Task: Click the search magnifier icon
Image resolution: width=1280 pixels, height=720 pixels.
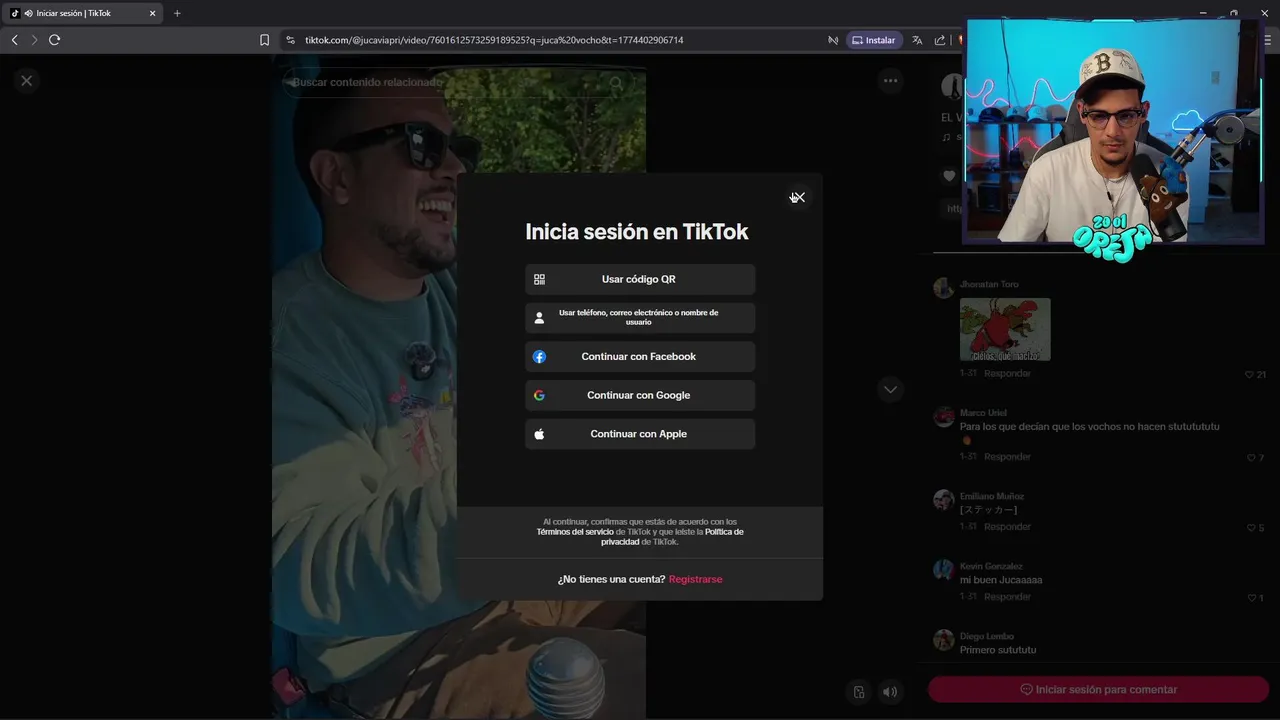Action: [617, 83]
